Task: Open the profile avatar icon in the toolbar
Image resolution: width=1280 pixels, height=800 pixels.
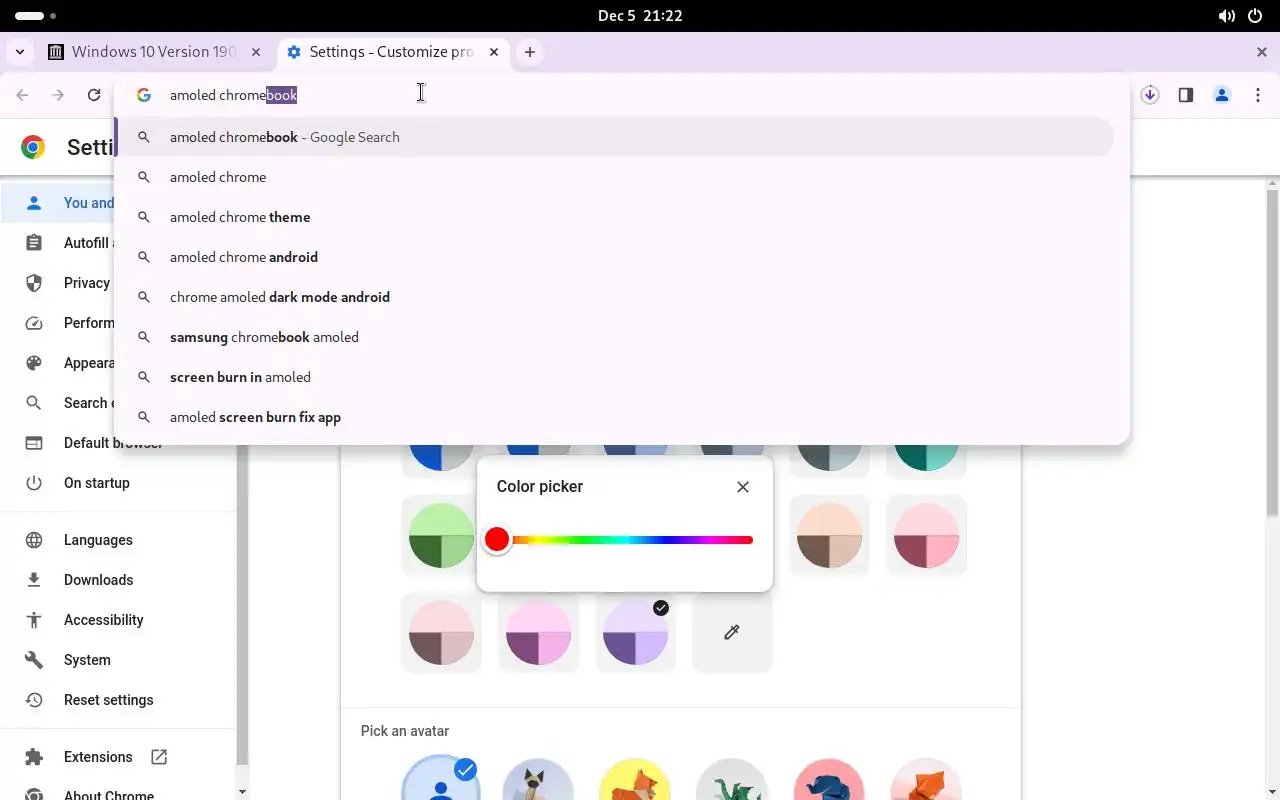Action: pyautogui.click(x=1222, y=95)
